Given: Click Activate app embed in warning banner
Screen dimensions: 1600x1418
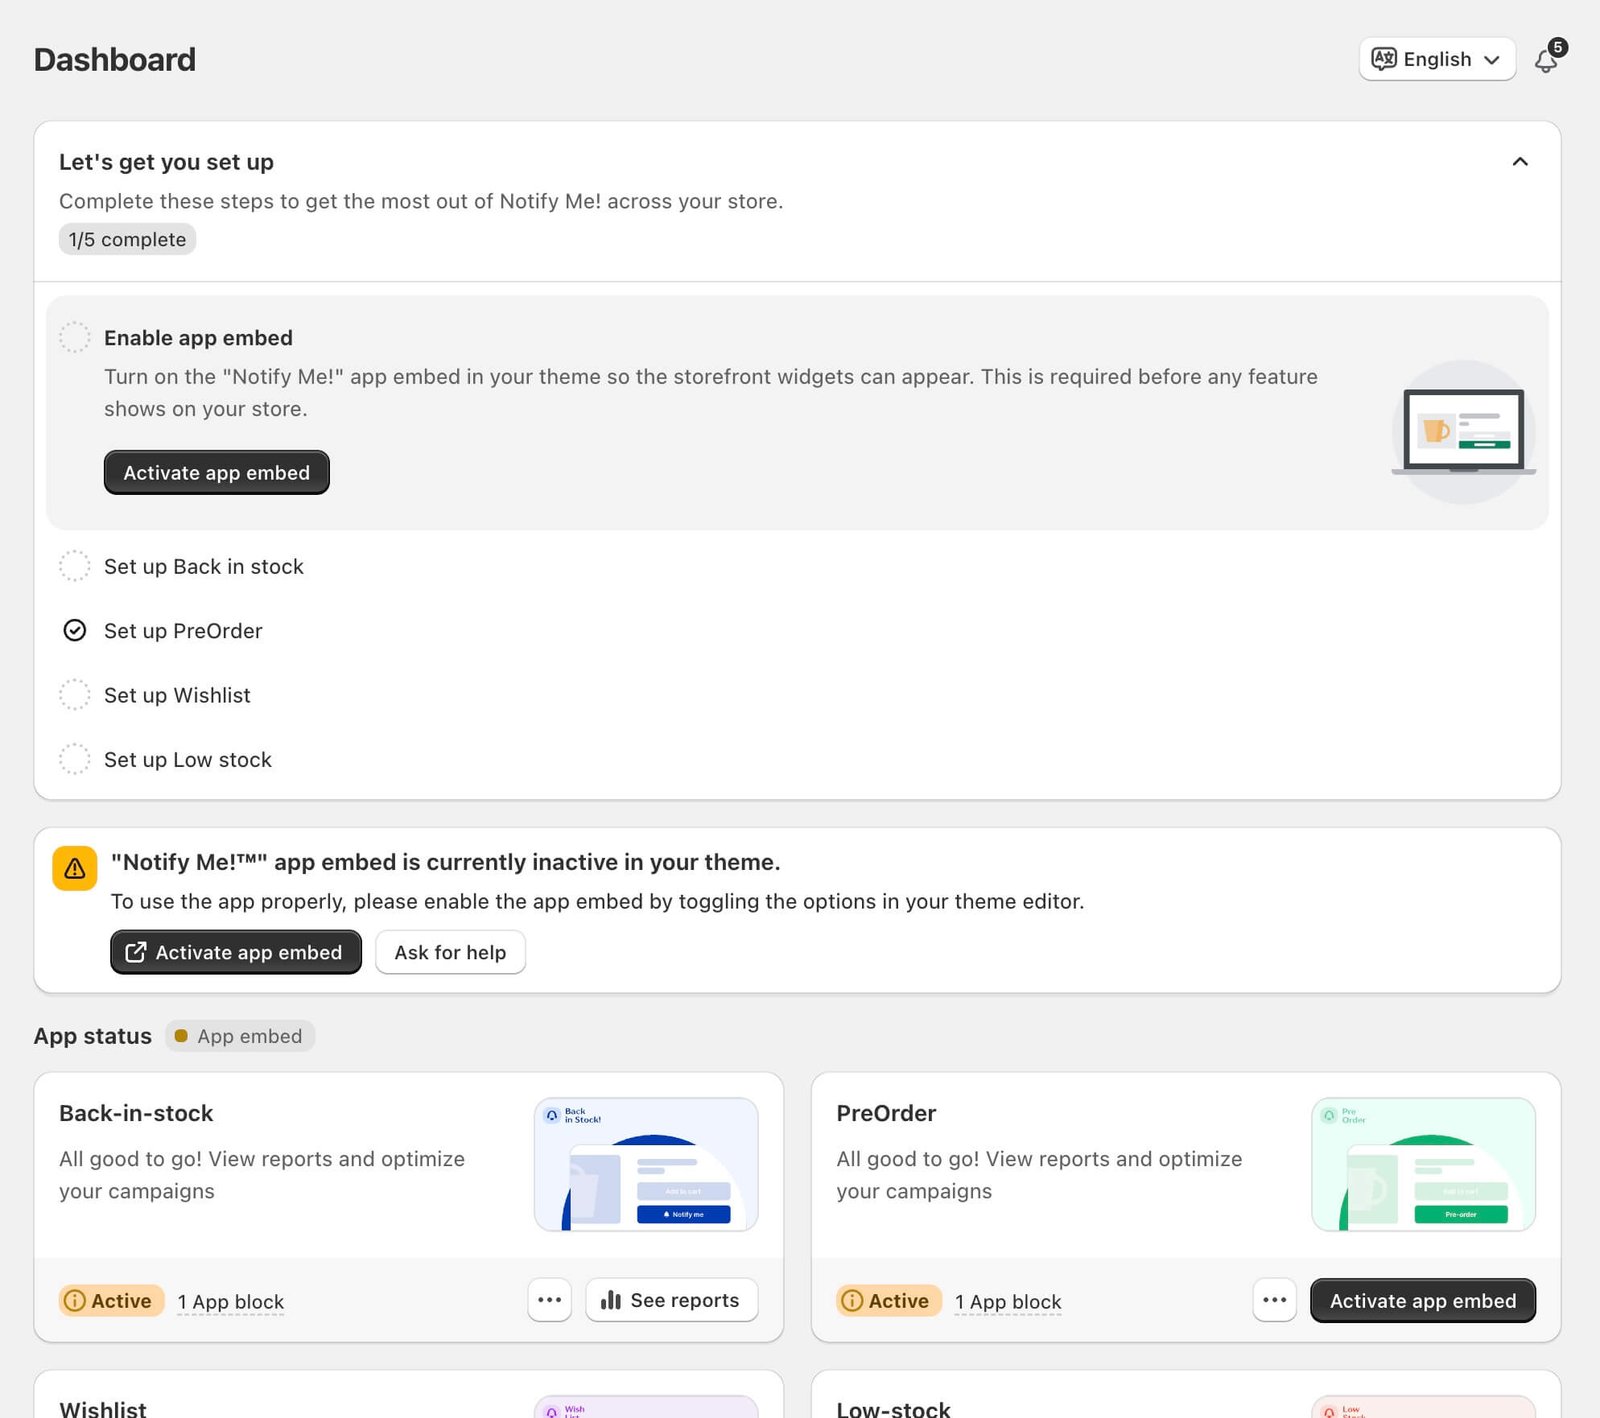Looking at the screenshot, I should point(236,952).
